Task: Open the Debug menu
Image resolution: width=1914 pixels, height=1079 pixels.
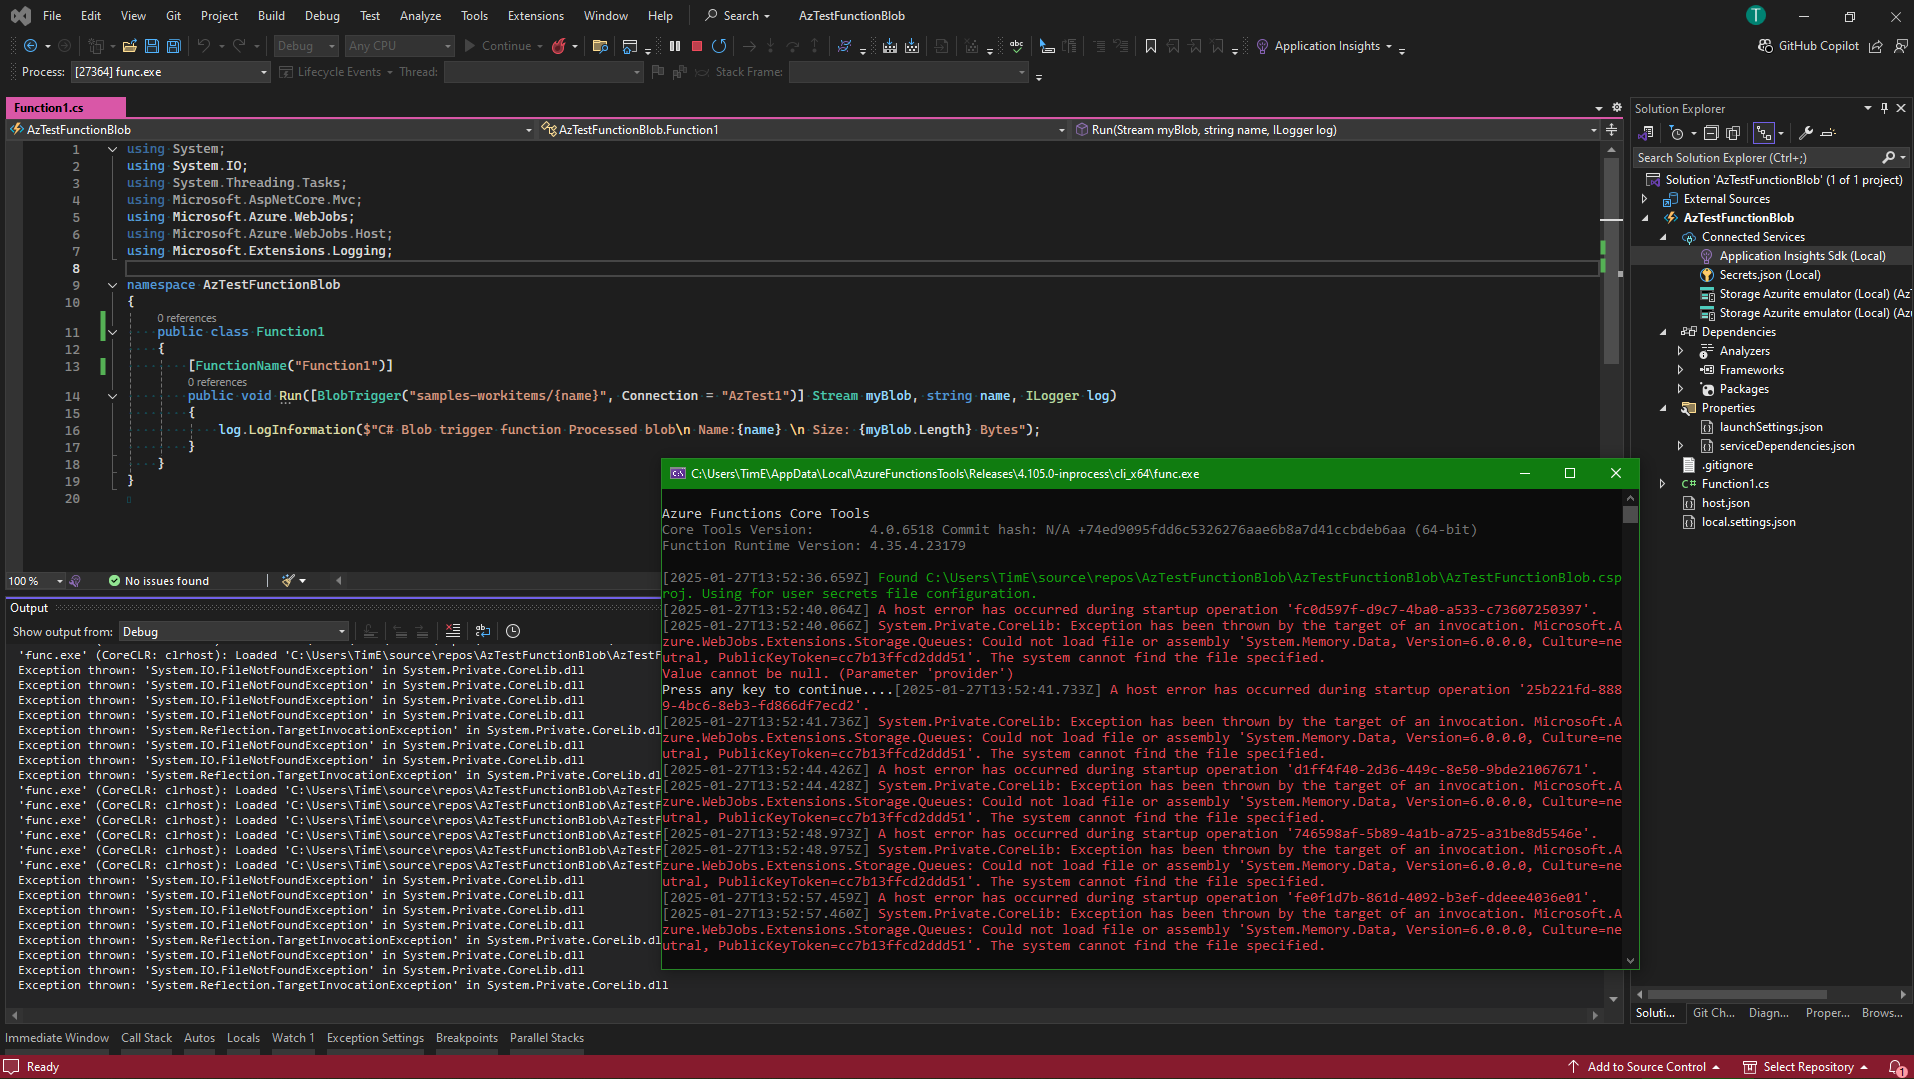Action: 322,16
